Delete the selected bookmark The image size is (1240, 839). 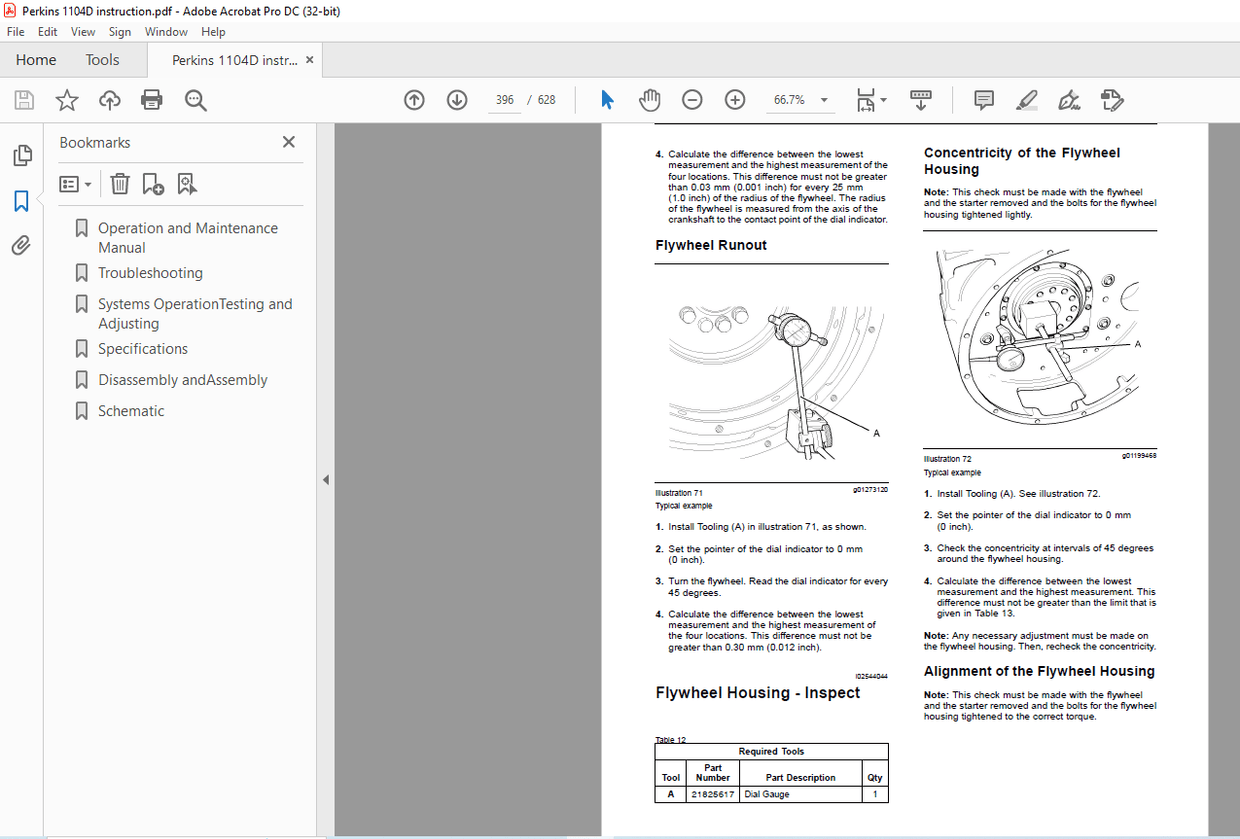point(119,183)
